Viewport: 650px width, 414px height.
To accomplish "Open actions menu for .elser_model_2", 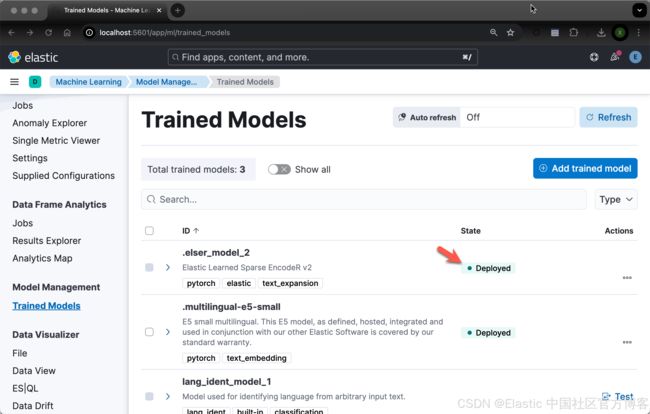I will (627, 278).
